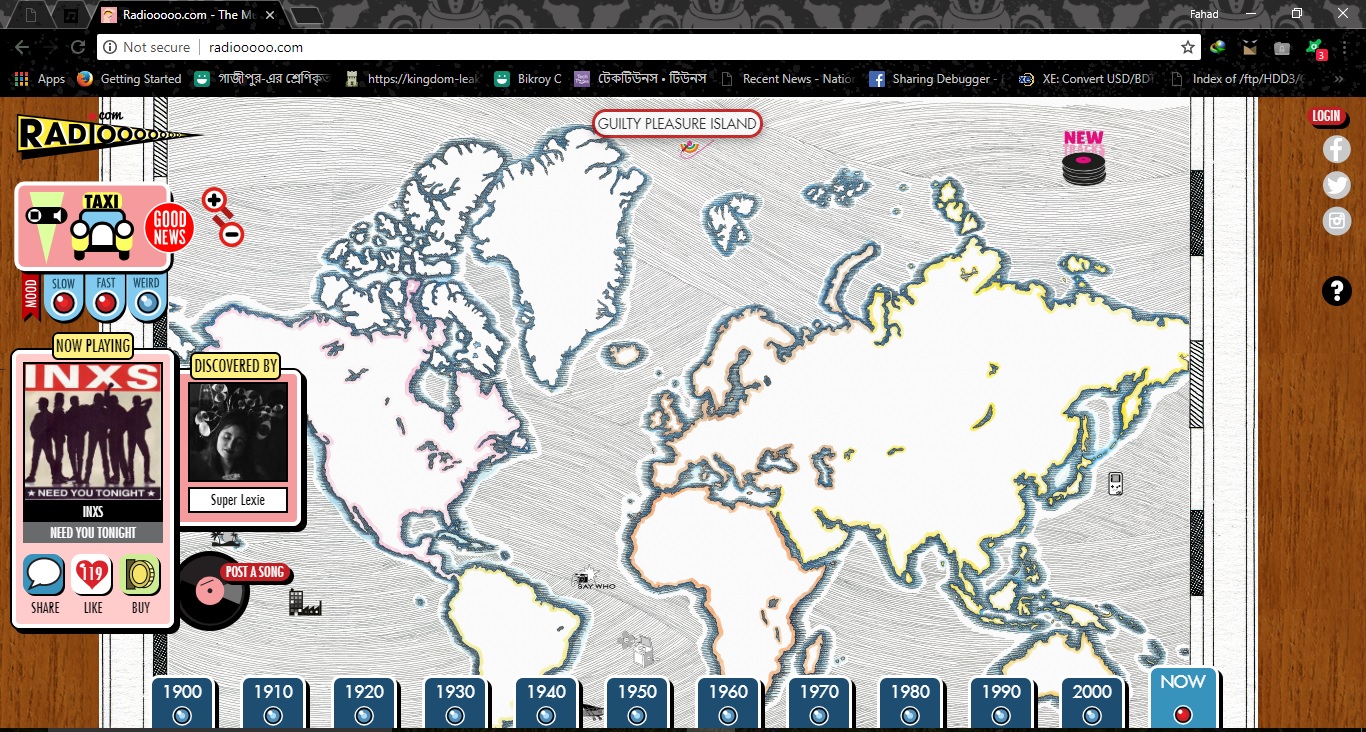
Task: Go back using the browser back arrow
Action: coord(22,47)
